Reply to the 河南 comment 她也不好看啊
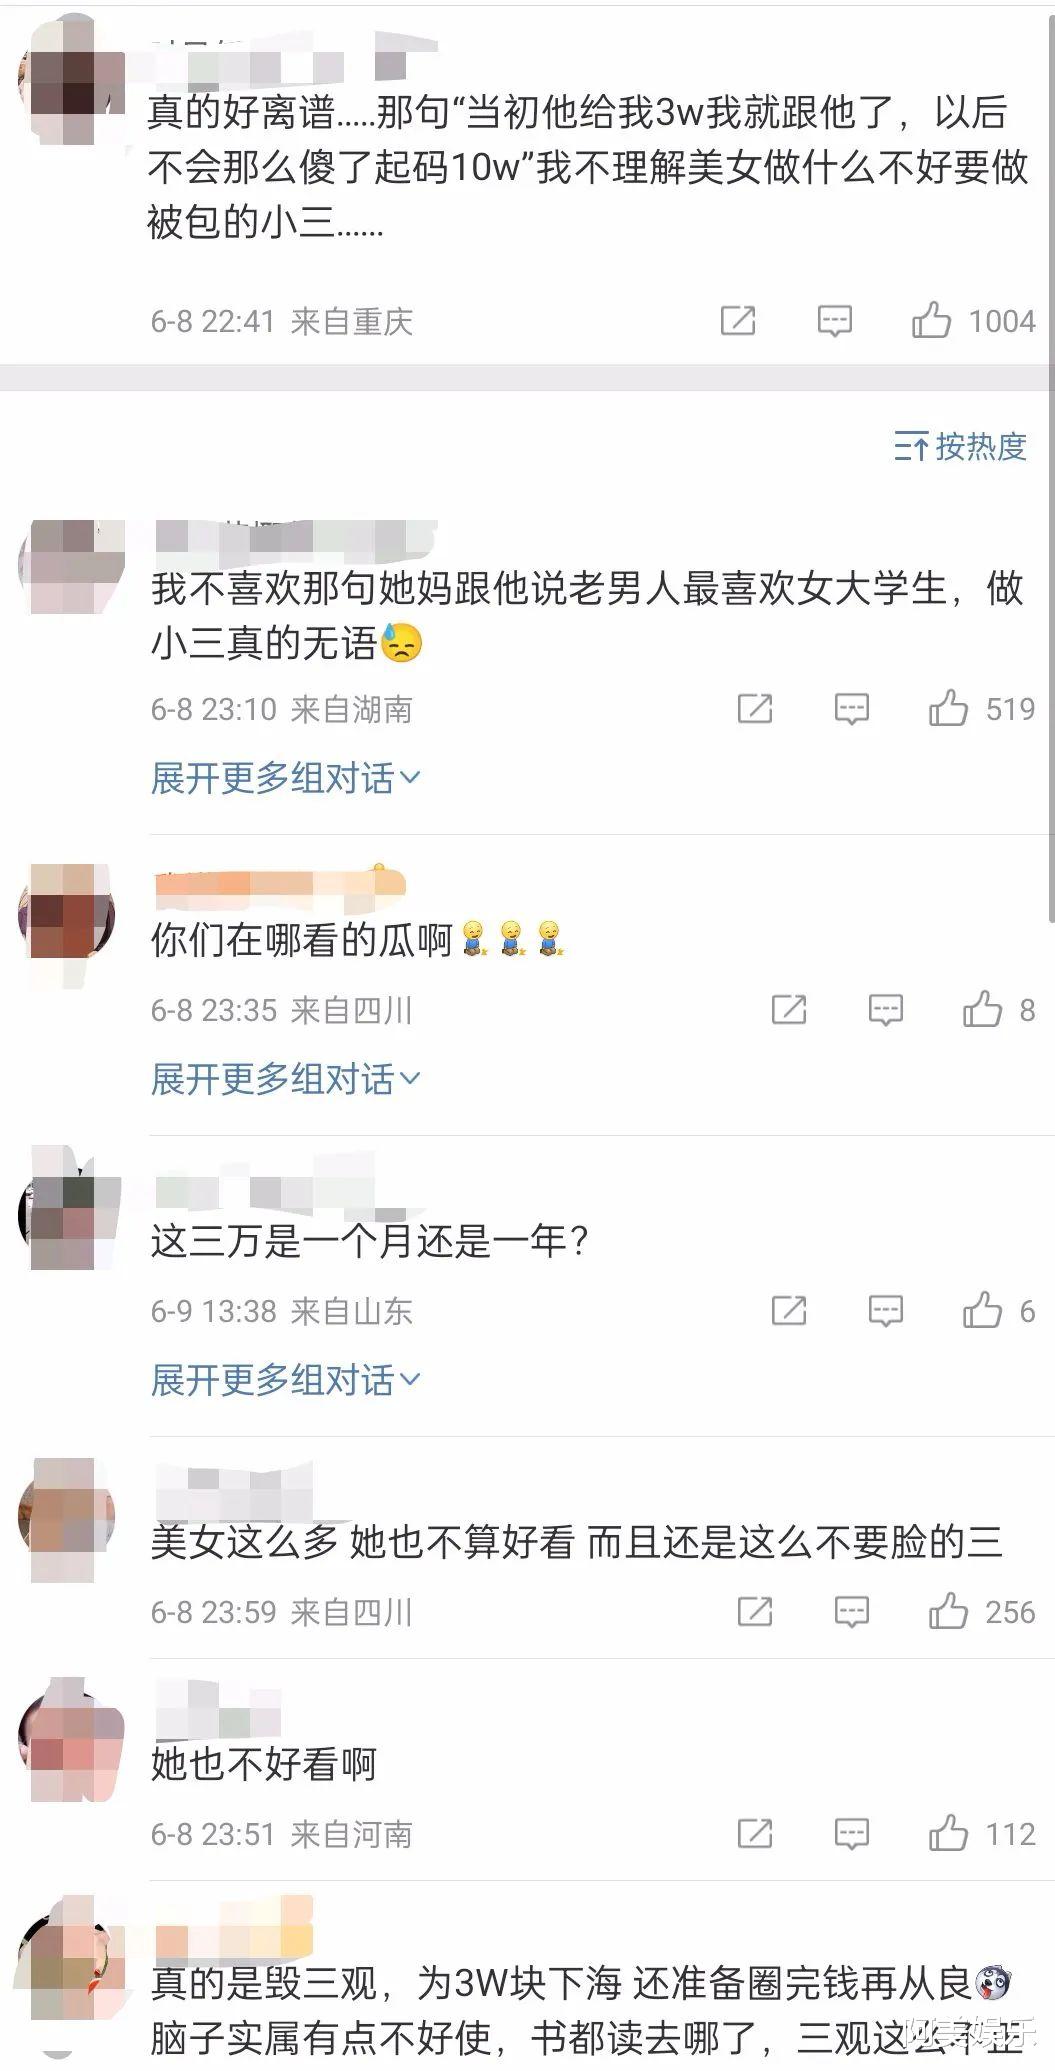Image resolution: width=1055 pixels, height=2071 pixels. 851,1834
